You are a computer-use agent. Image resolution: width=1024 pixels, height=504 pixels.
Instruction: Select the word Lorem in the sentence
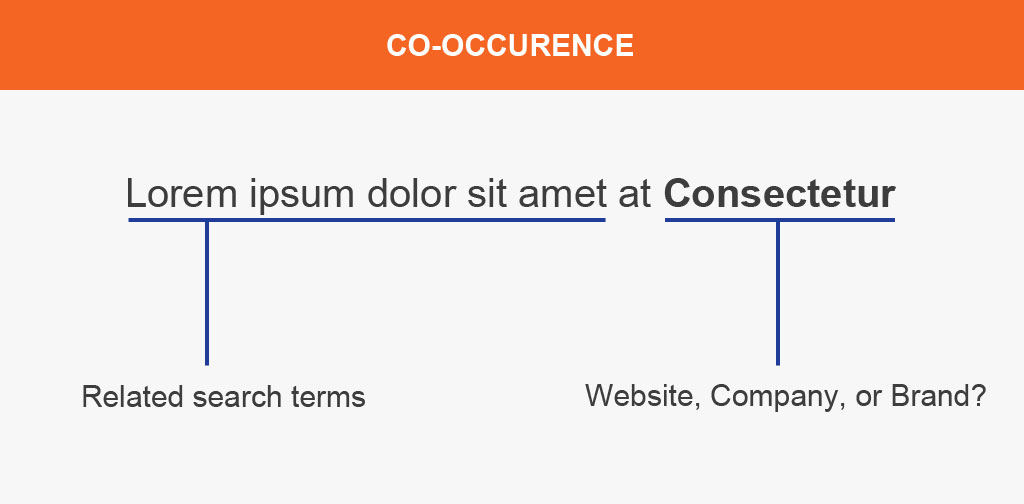(181, 194)
